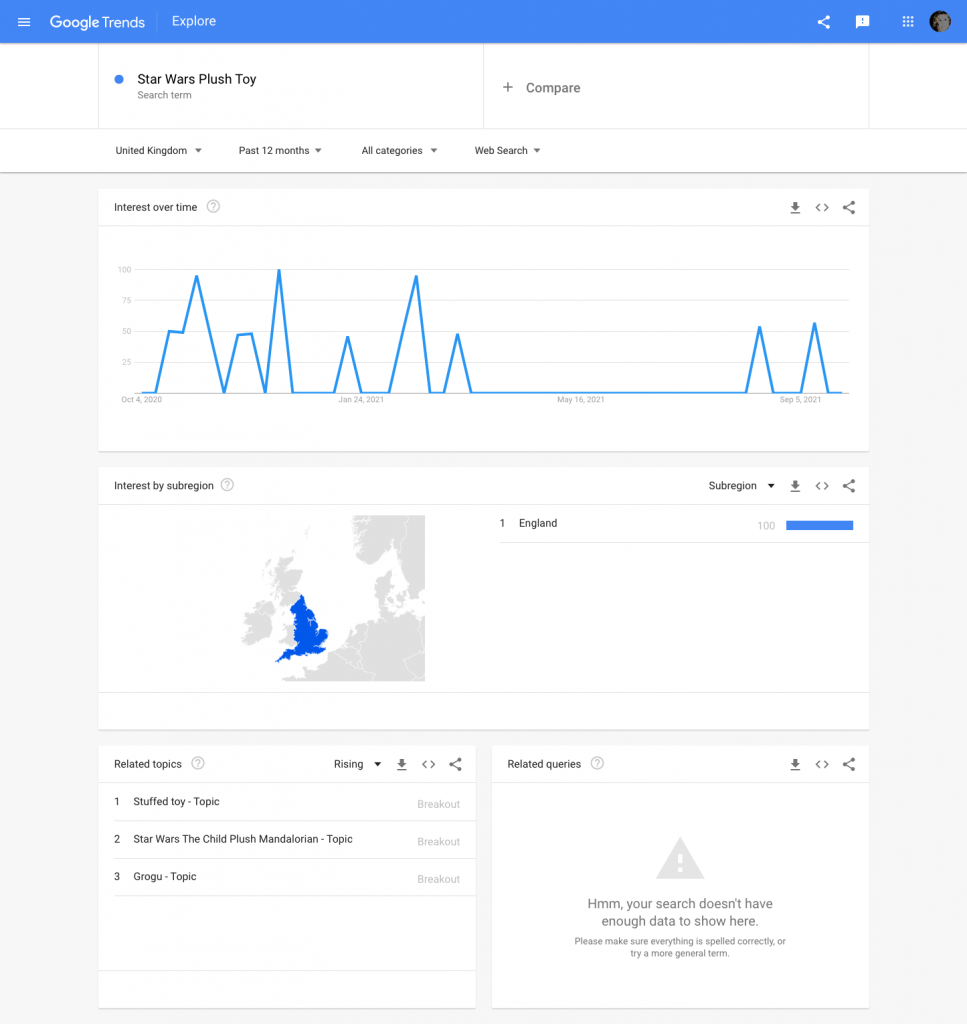Image resolution: width=967 pixels, height=1024 pixels.
Task: Open the All categories dropdown
Action: (398, 150)
